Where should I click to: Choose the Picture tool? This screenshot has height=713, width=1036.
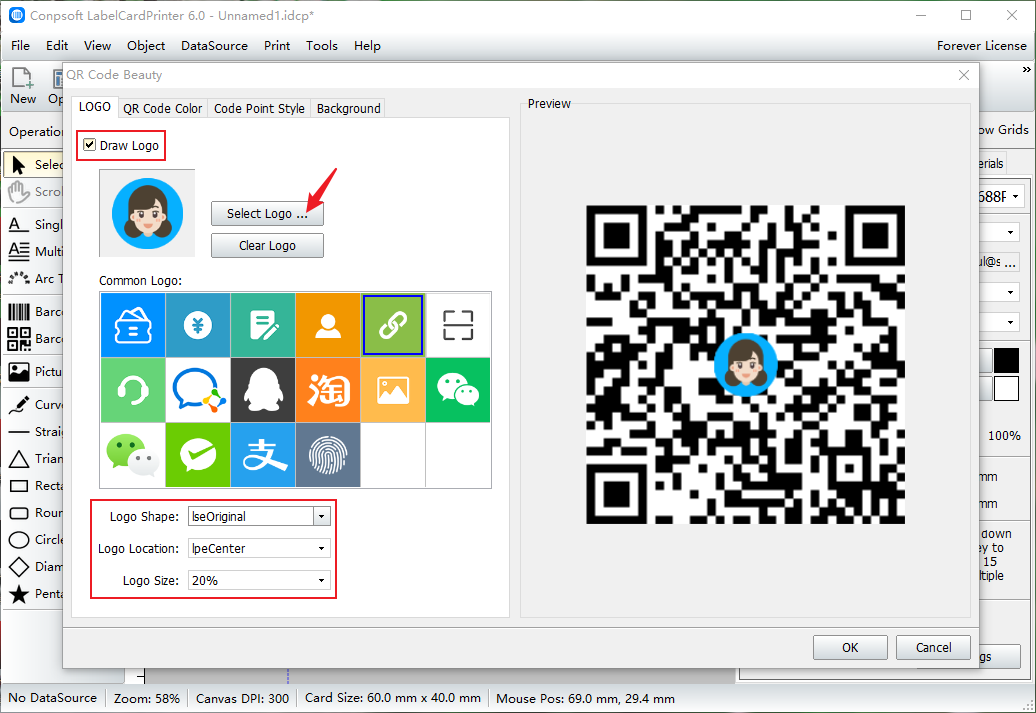pos(34,371)
